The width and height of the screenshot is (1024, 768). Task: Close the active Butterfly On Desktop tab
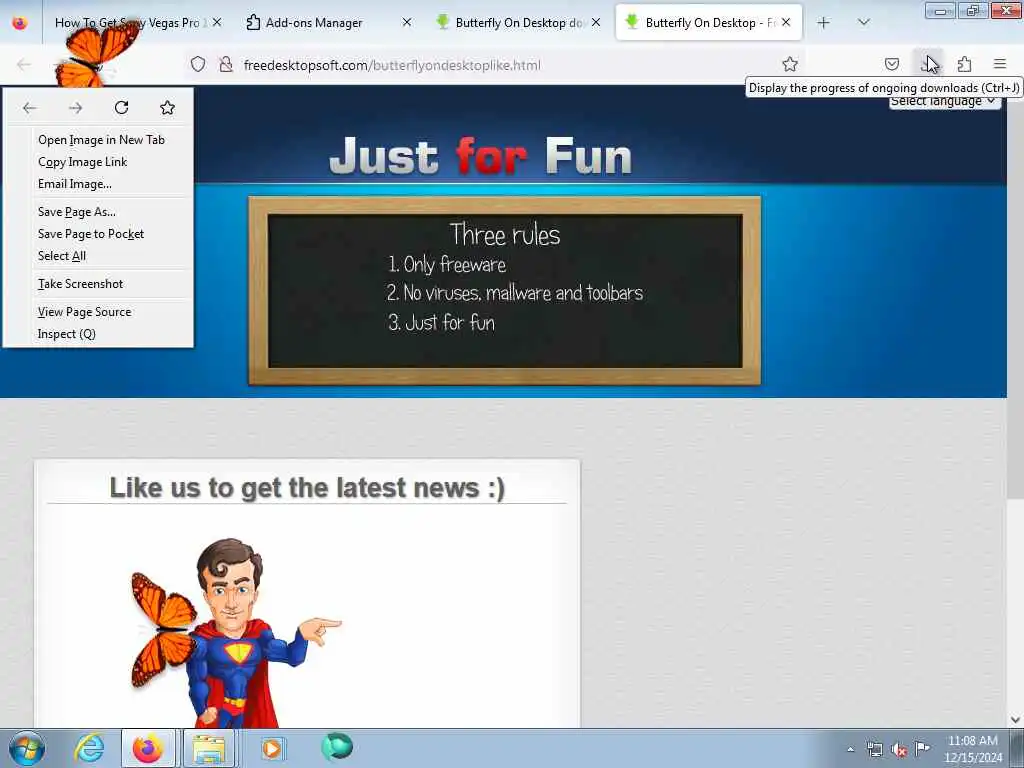click(x=786, y=22)
